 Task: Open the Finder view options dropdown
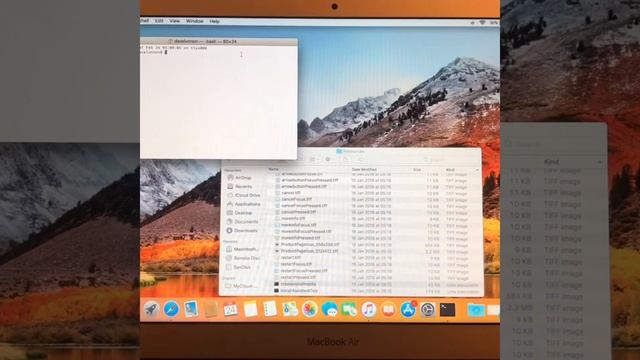[313, 159]
